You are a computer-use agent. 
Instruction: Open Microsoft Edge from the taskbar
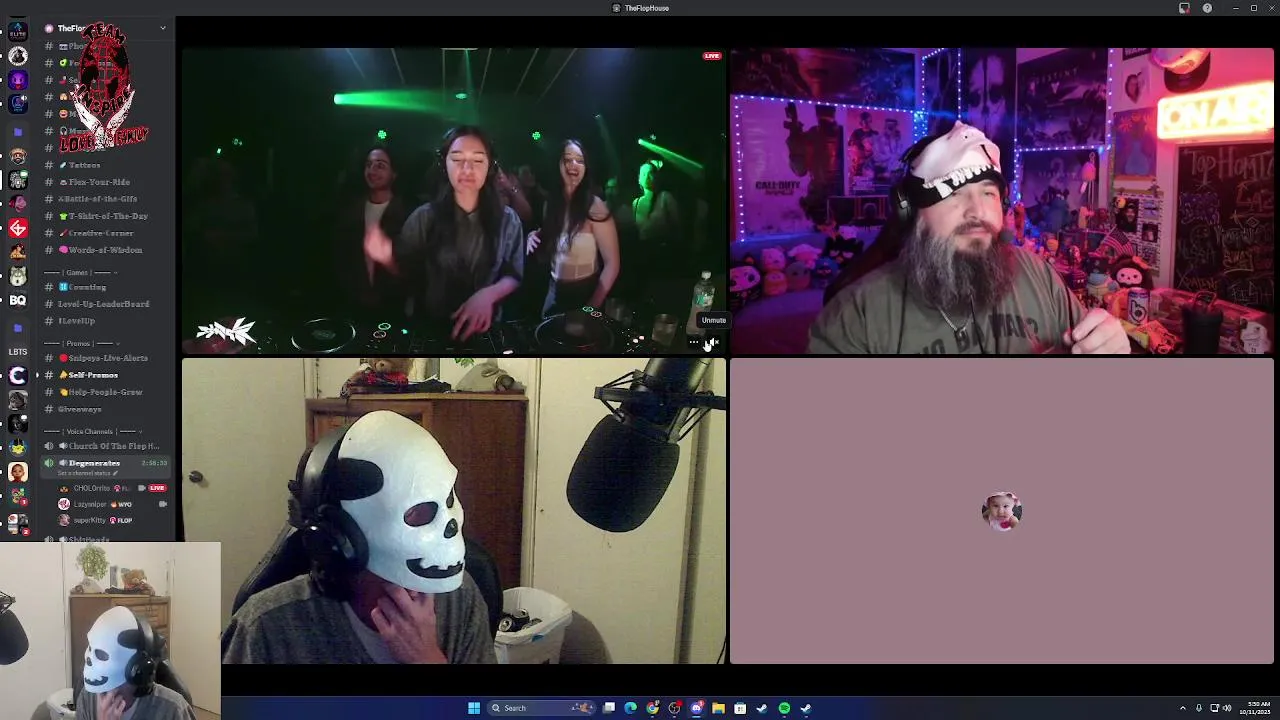(630, 708)
